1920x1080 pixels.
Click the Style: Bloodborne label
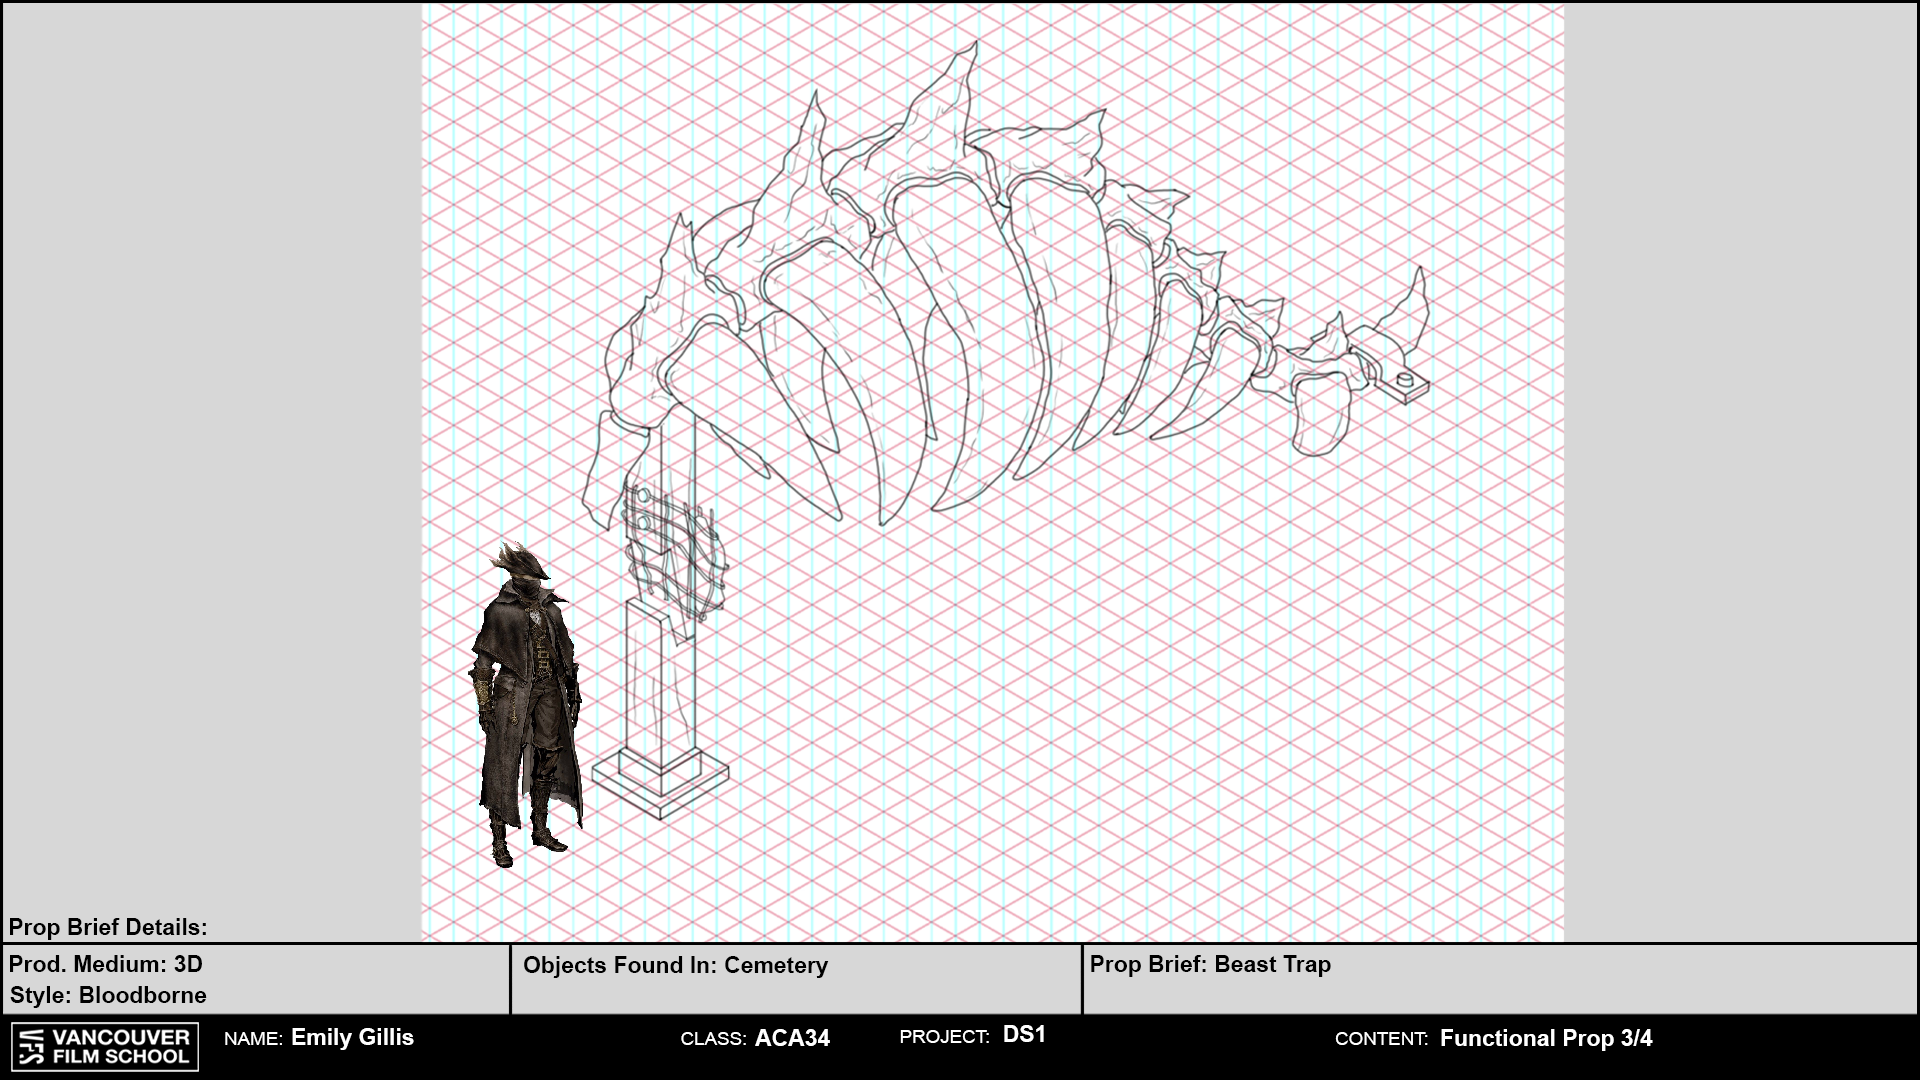(x=108, y=995)
